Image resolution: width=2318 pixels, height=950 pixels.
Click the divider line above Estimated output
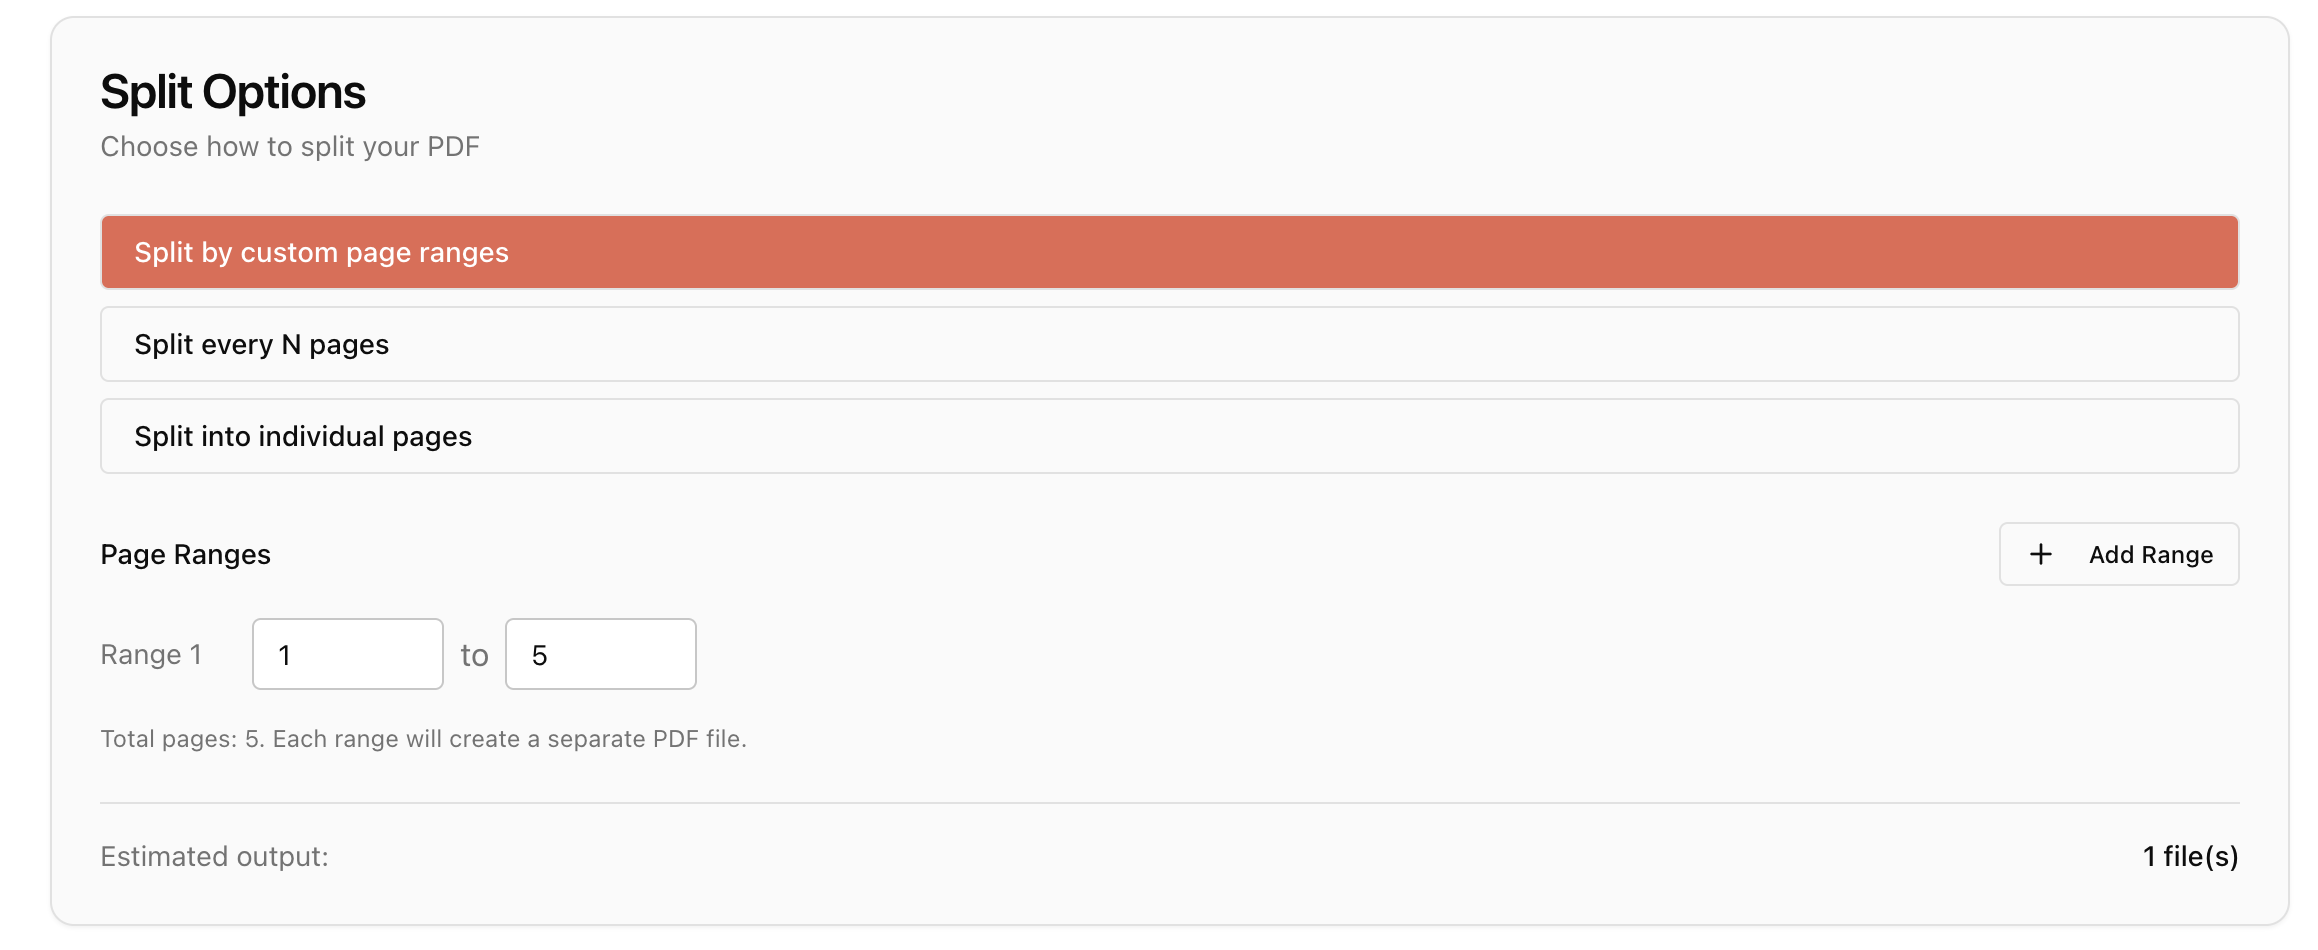1169,803
